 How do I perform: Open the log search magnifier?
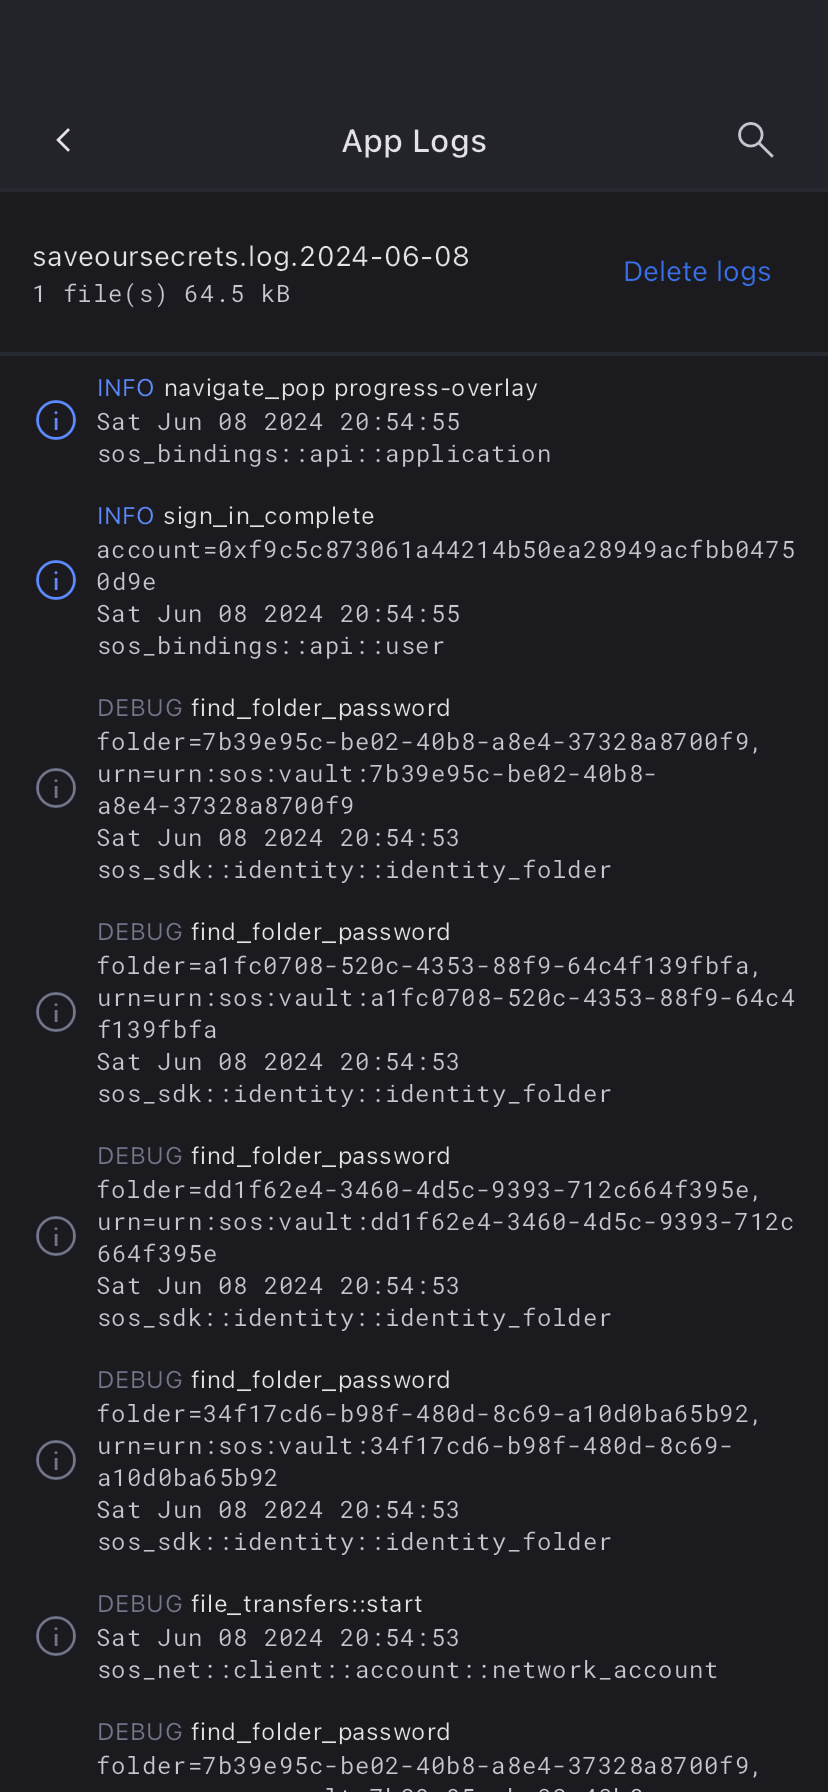pos(755,141)
